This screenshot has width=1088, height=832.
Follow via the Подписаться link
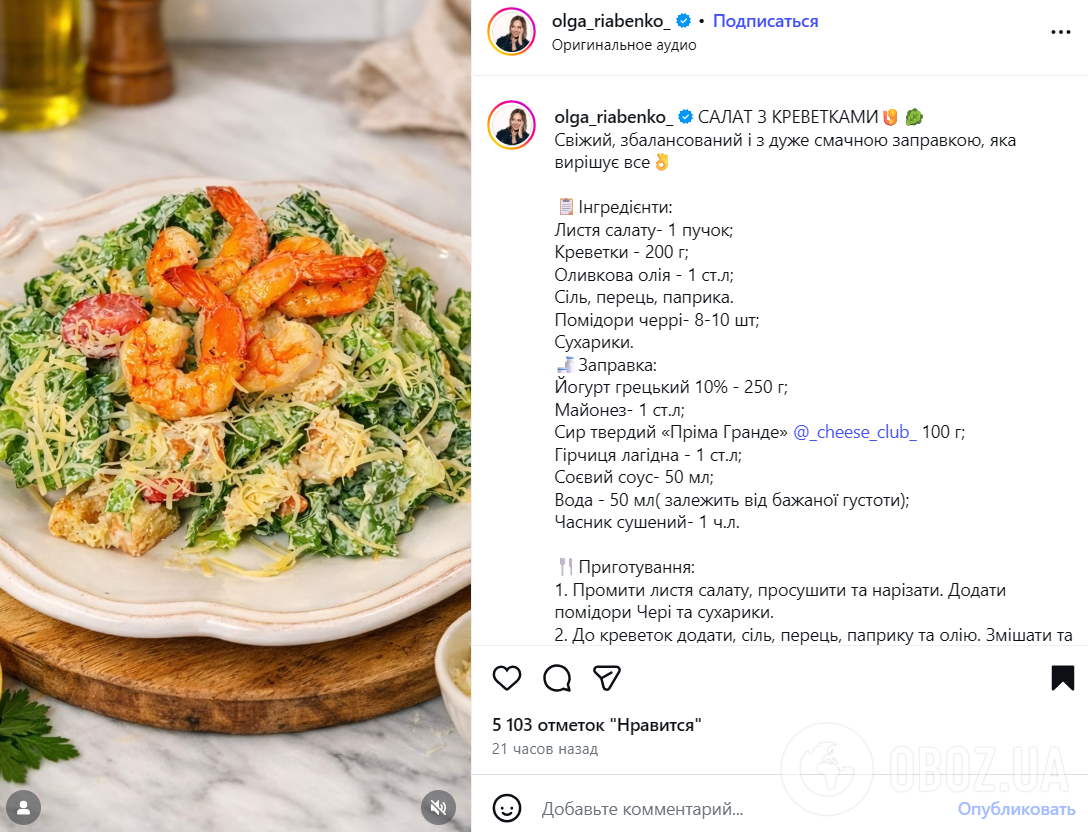click(x=765, y=22)
